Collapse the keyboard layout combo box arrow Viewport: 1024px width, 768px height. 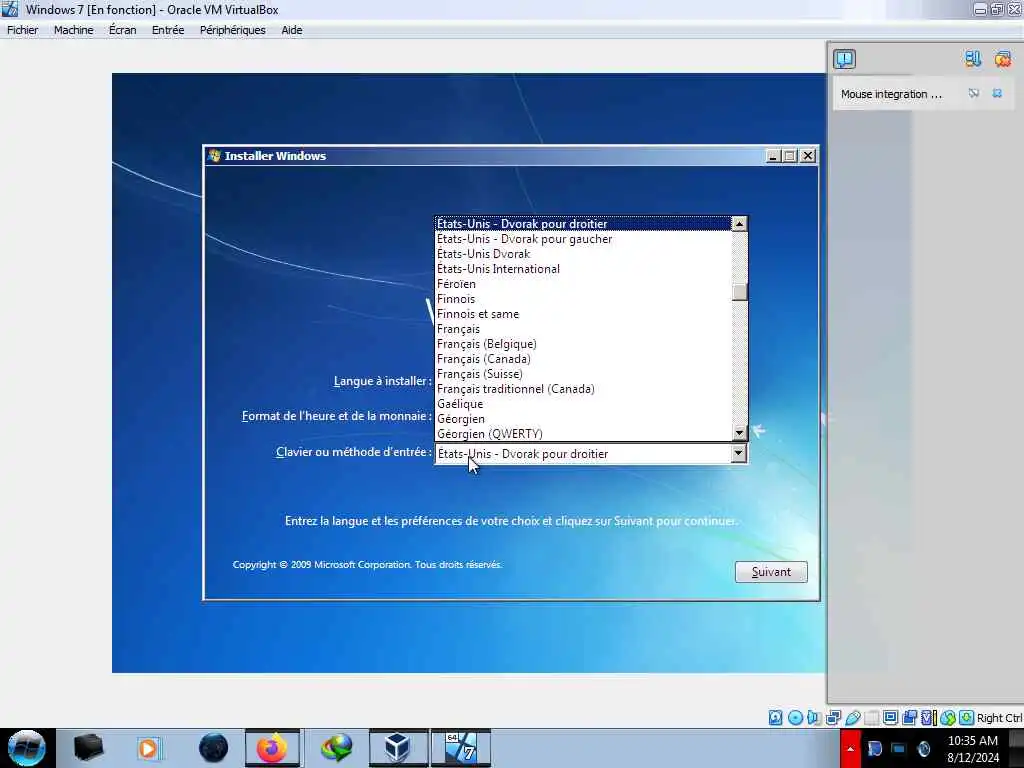click(x=739, y=453)
